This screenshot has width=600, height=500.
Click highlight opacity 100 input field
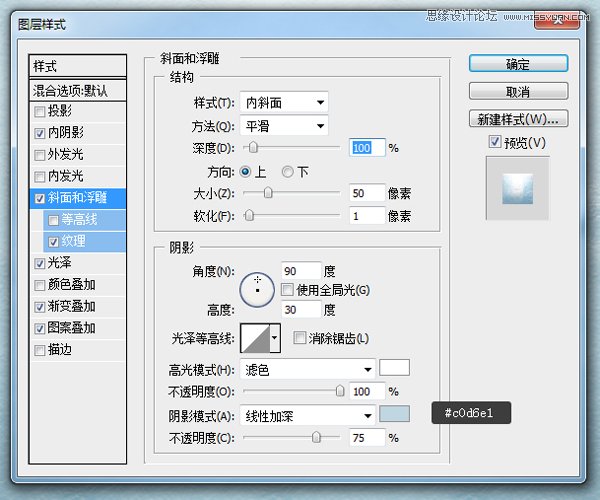tap(367, 391)
